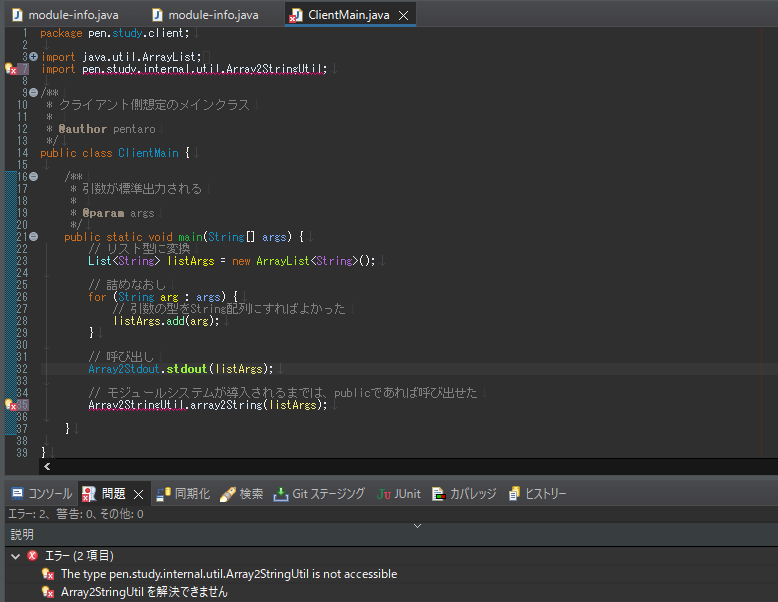Click the ヒストリー history icon

pos(514,494)
